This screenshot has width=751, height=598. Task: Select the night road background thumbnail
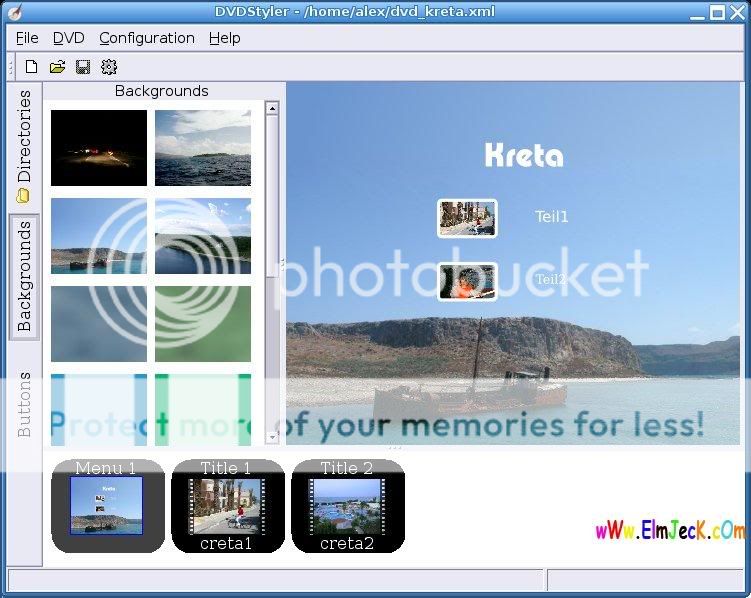point(99,148)
